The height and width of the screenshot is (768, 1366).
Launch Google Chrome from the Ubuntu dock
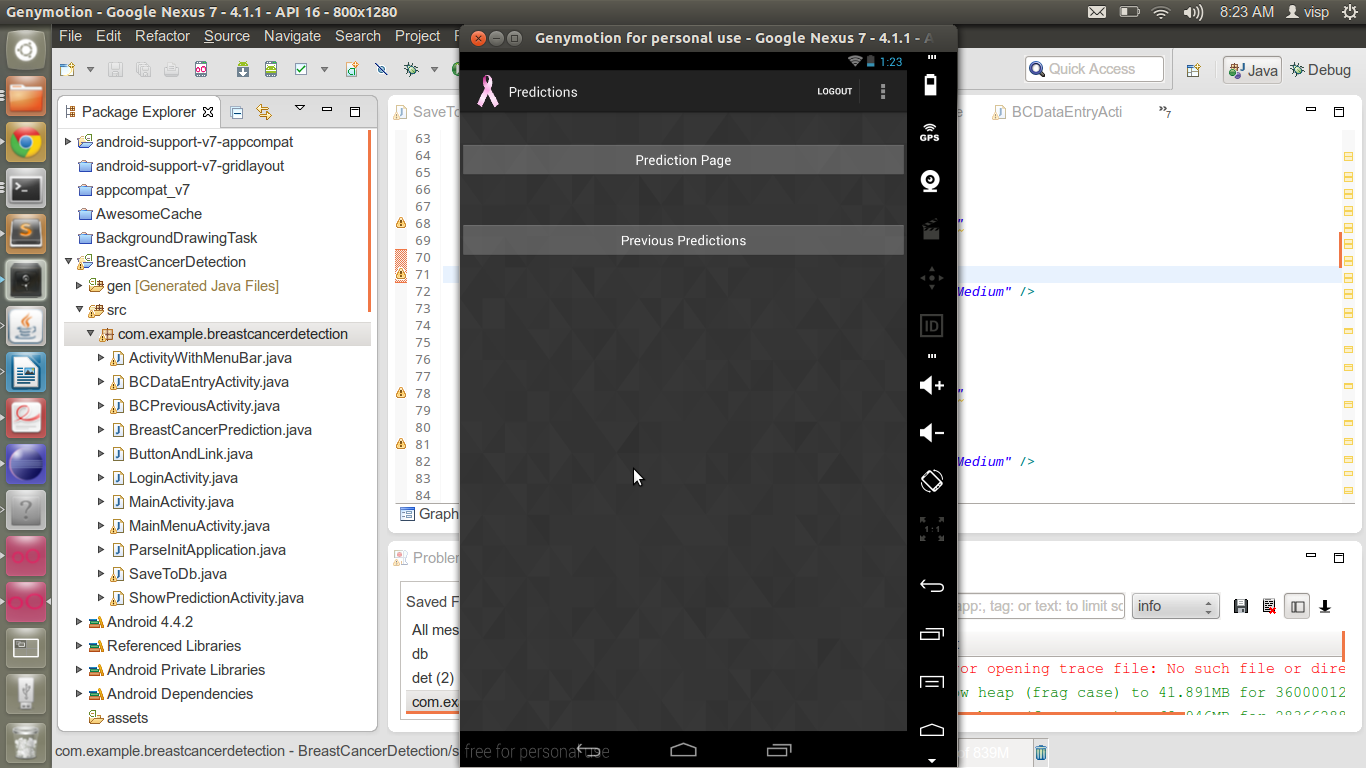(26, 143)
